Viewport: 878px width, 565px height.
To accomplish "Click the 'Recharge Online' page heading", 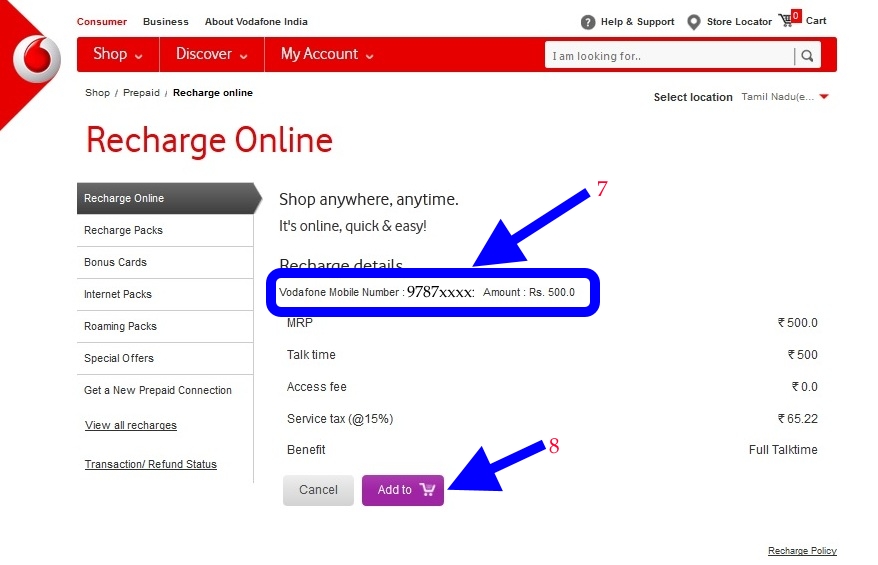I will point(209,140).
